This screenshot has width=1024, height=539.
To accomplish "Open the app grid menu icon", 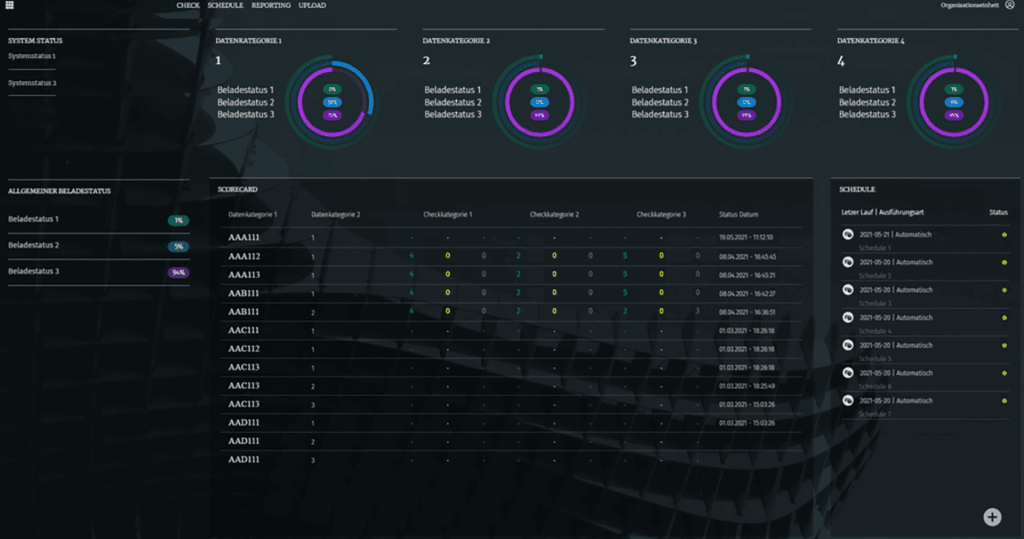I will pos(9,5).
